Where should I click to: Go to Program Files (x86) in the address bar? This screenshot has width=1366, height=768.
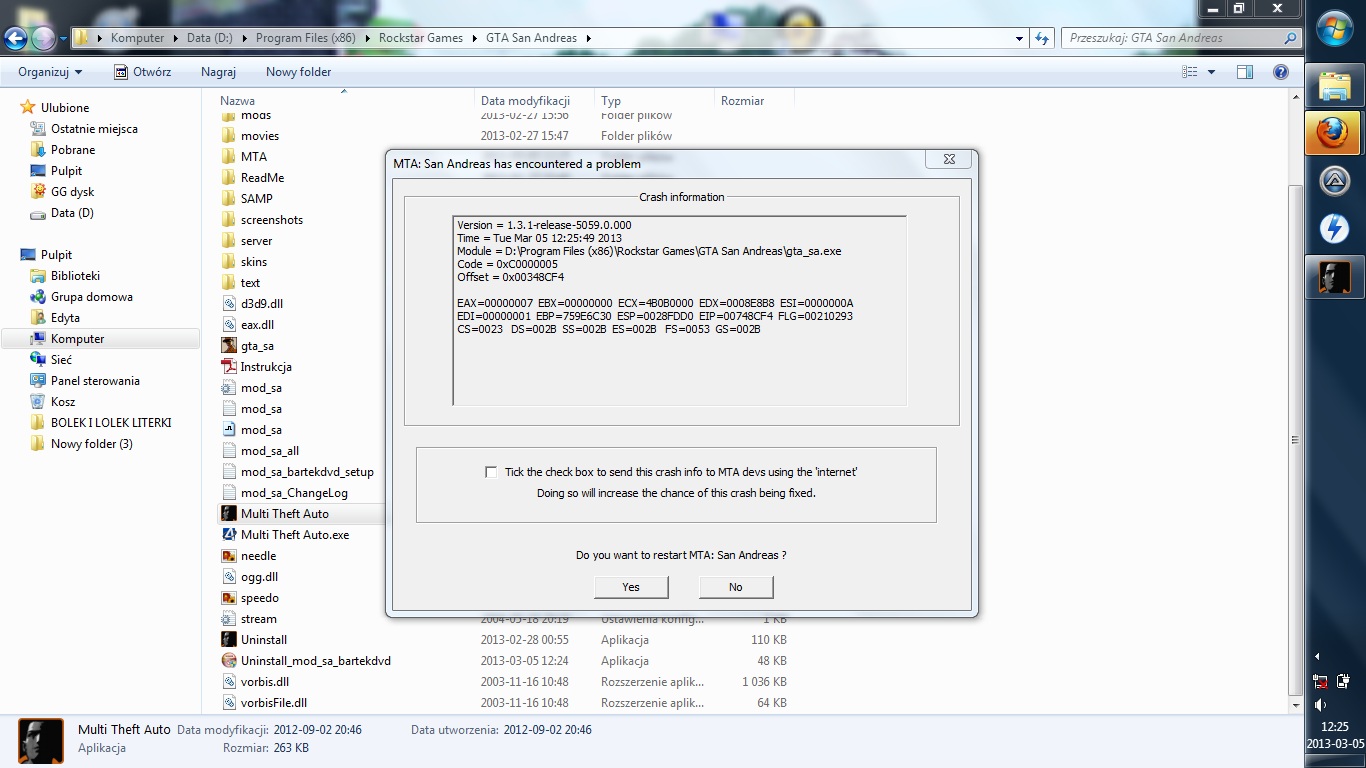(306, 38)
